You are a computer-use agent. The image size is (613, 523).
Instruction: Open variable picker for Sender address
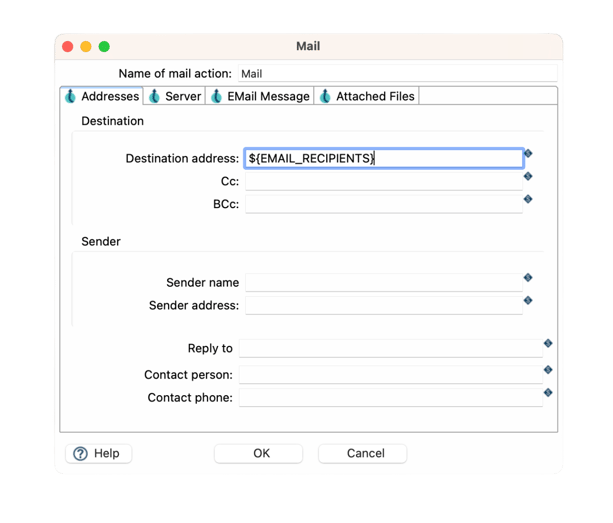[x=528, y=300]
